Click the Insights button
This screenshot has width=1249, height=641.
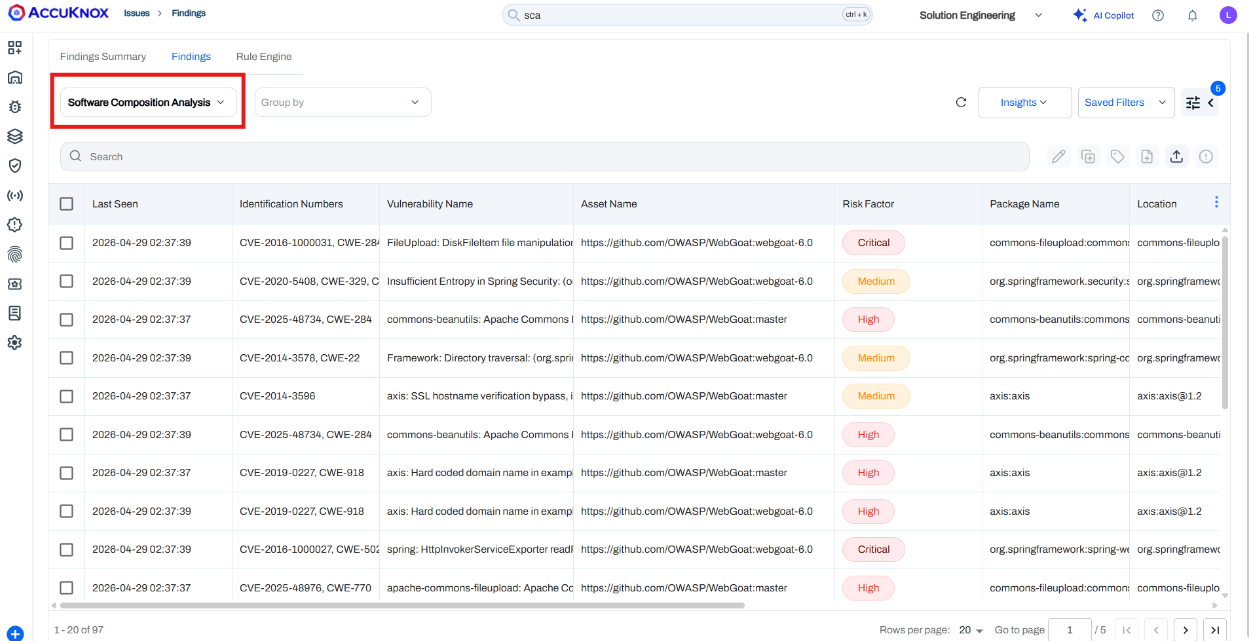(1023, 102)
